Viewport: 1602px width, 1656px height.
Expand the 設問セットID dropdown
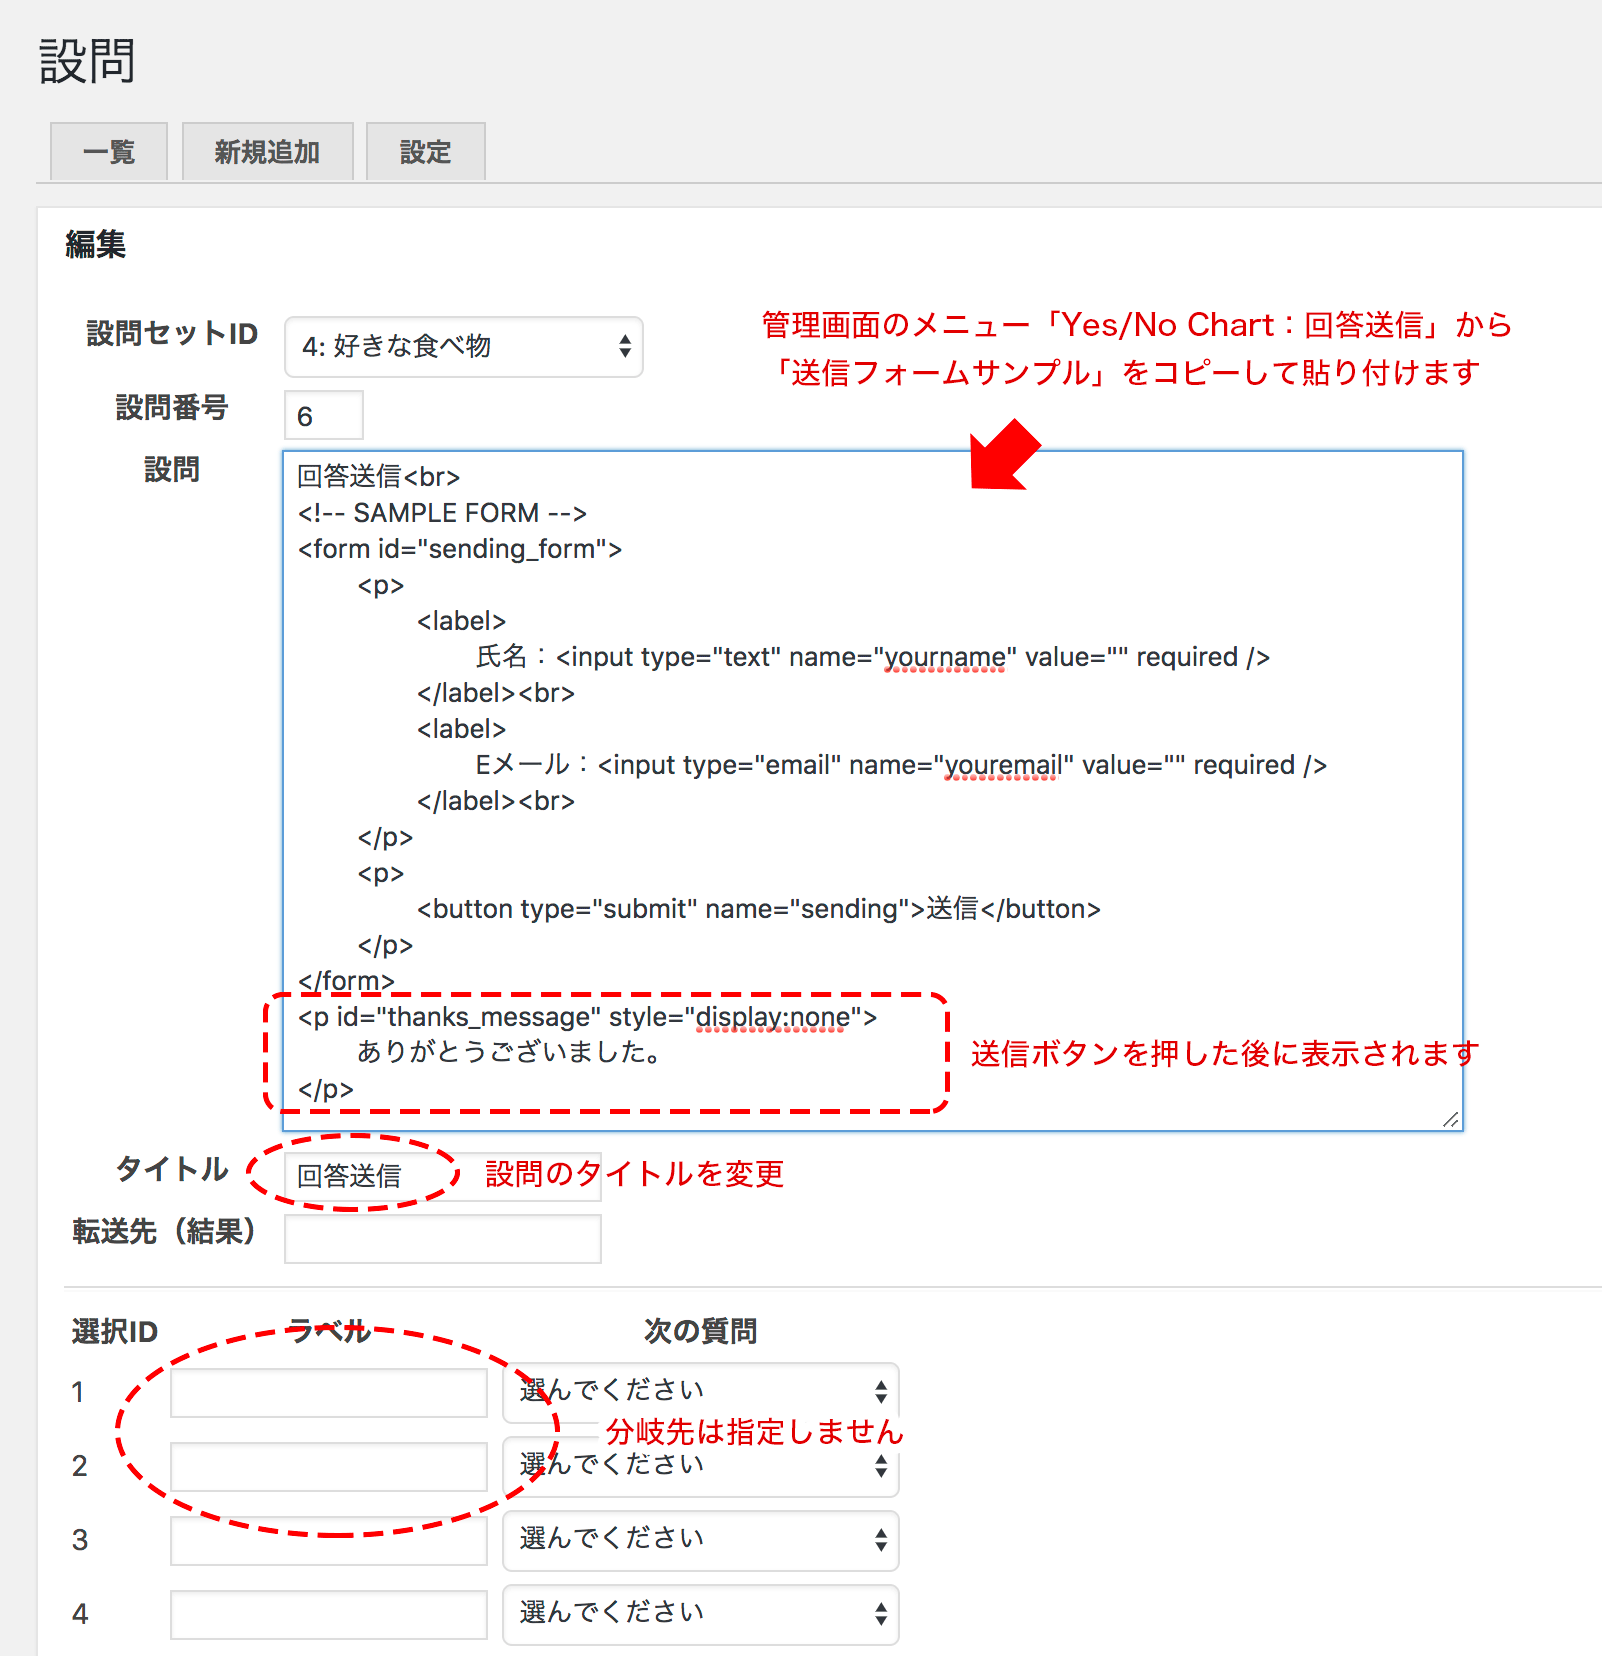(463, 347)
